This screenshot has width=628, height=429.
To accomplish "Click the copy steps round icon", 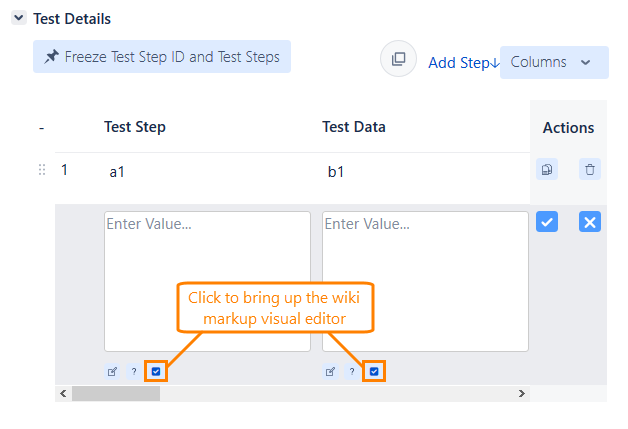I will [x=398, y=60].
